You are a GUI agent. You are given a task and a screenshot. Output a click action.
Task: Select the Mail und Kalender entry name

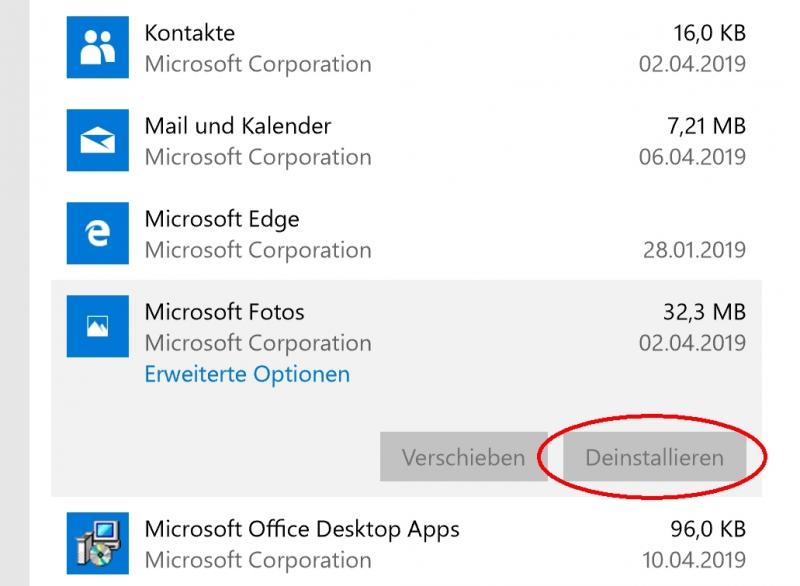click(238, 126)
